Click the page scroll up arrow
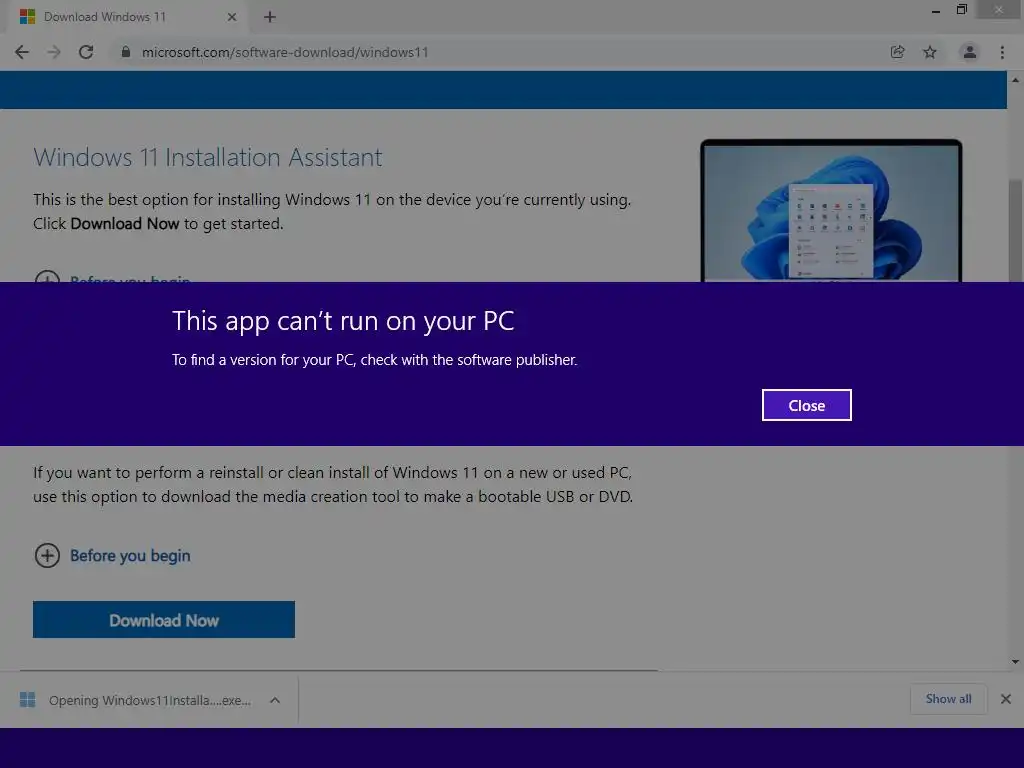The width and height of the screenshot is (1024, 768). [x=1016, y=80]
